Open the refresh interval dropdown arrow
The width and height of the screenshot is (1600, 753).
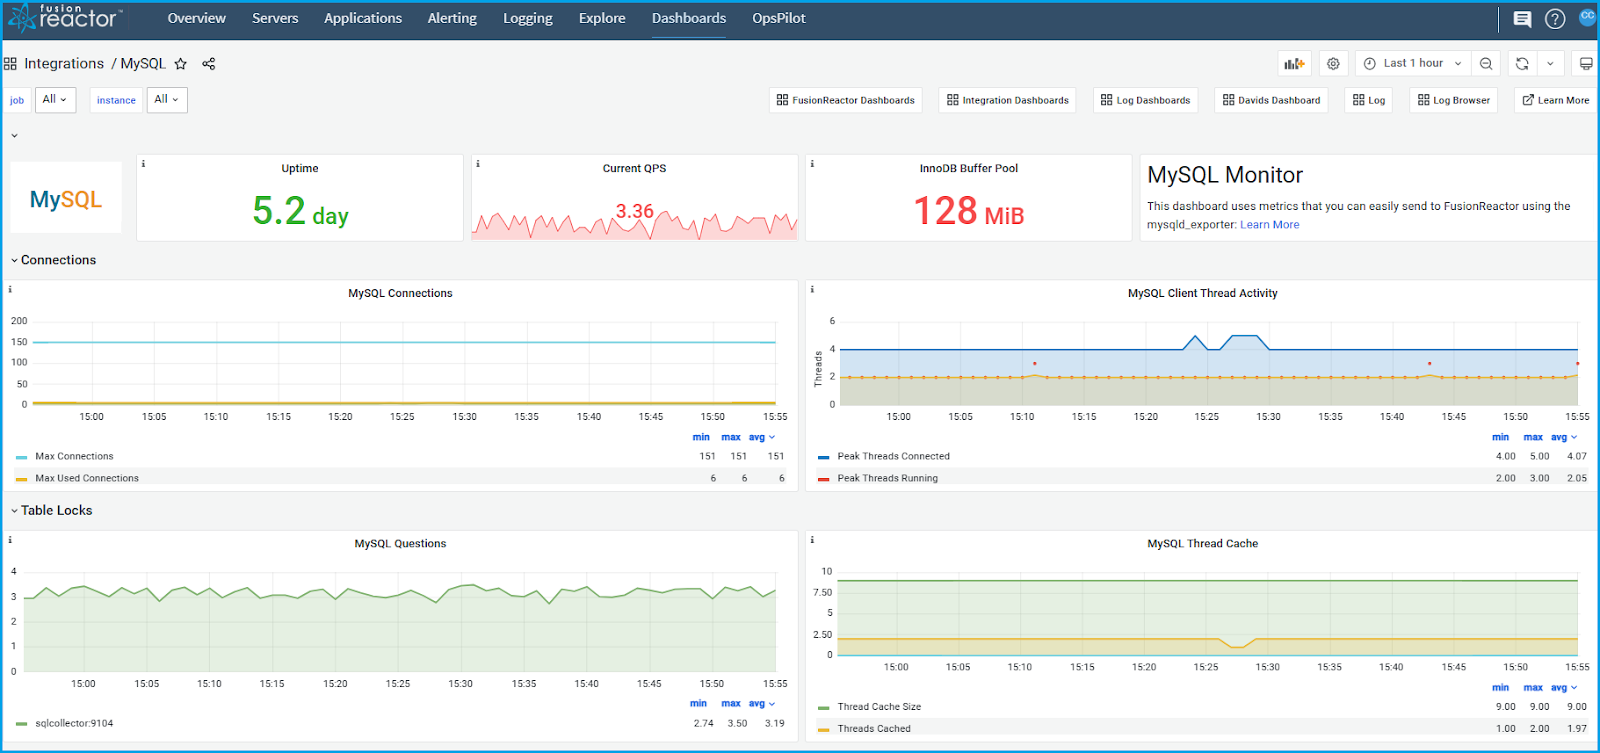point(1550,63)
